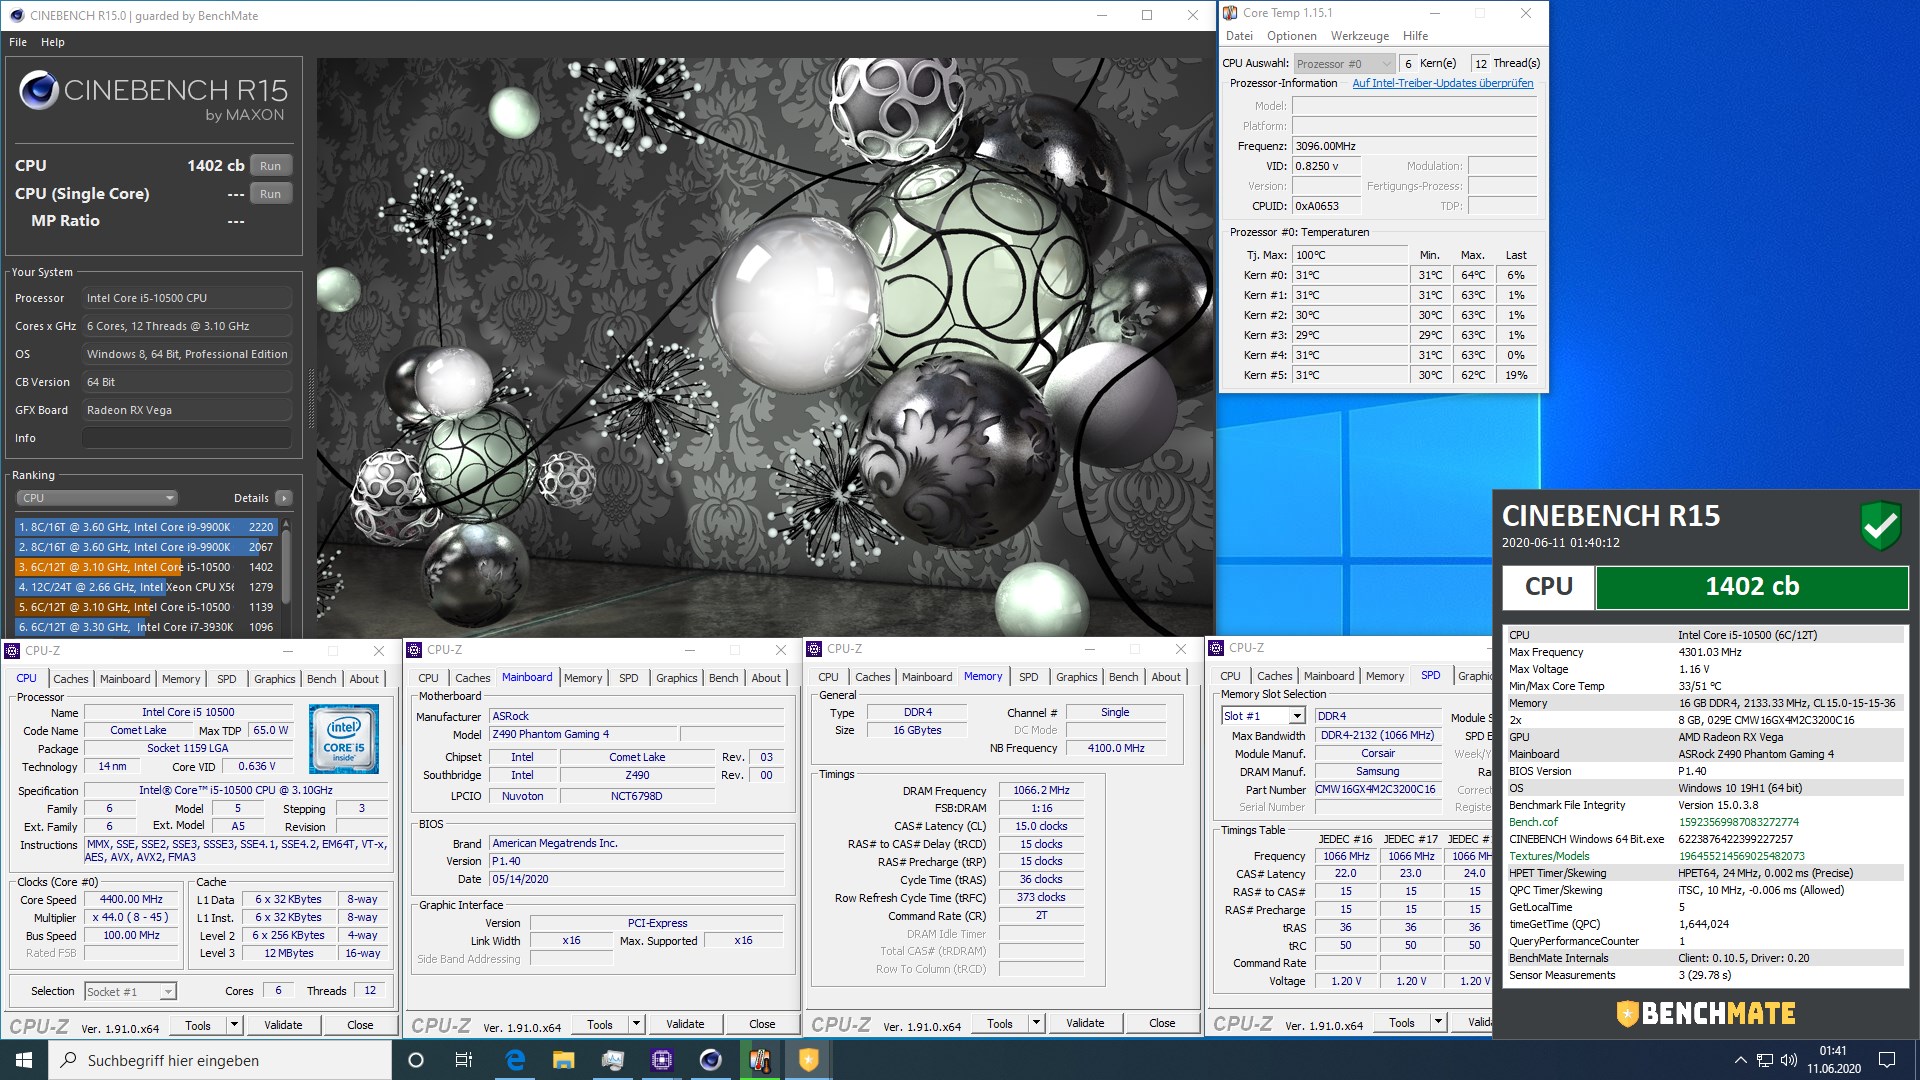Click the volume speaker icon in tray
Viewport: 1920px width, 1080px height.
coord(1789,1060)
